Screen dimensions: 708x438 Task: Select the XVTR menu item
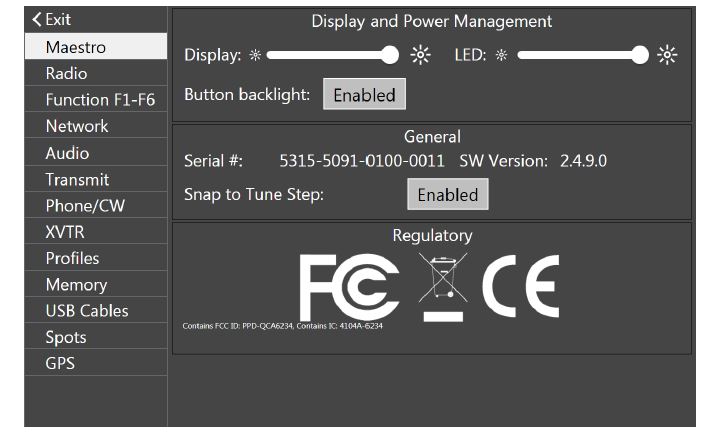tap(96, 232)
